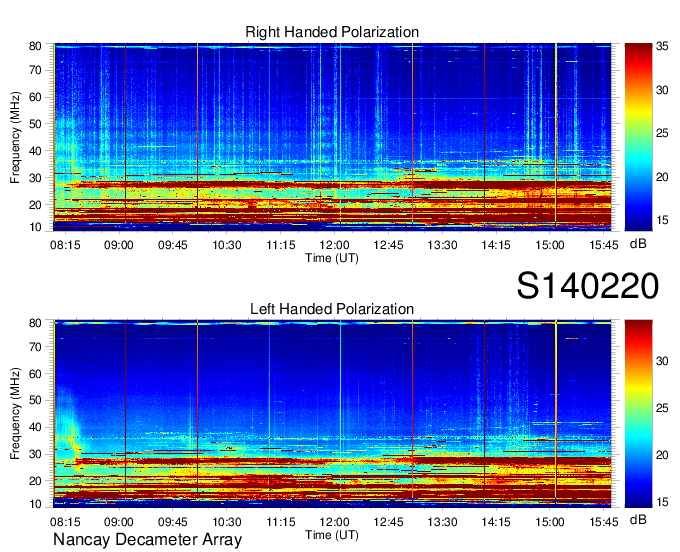Click 50 frequency tick of Left Handed plot
Screen dimensions: 680x552
35,400
